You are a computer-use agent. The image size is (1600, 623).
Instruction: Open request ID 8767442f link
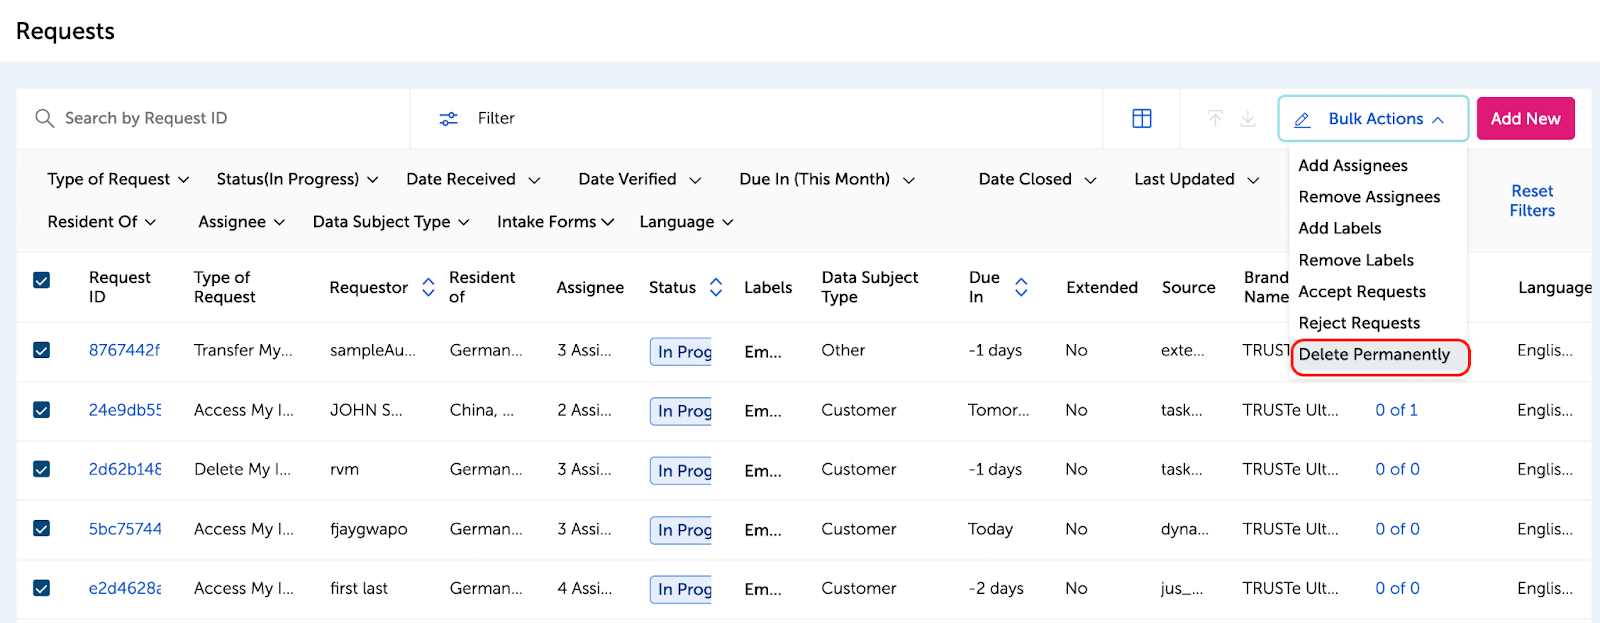click(124, 350)
